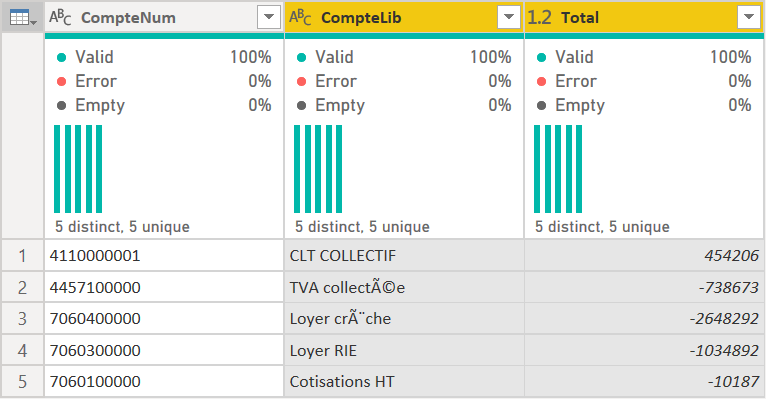Open the table options menu icon
766x399 pixels.
22,19
